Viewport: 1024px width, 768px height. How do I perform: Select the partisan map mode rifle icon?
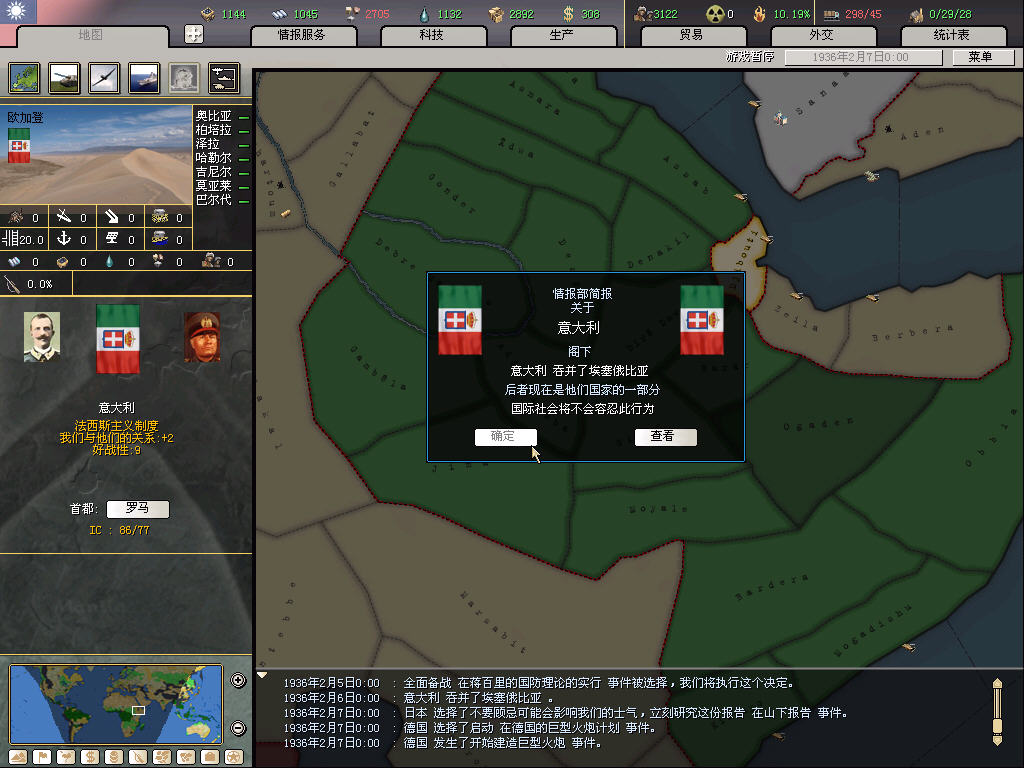click(x=138, y=757)
